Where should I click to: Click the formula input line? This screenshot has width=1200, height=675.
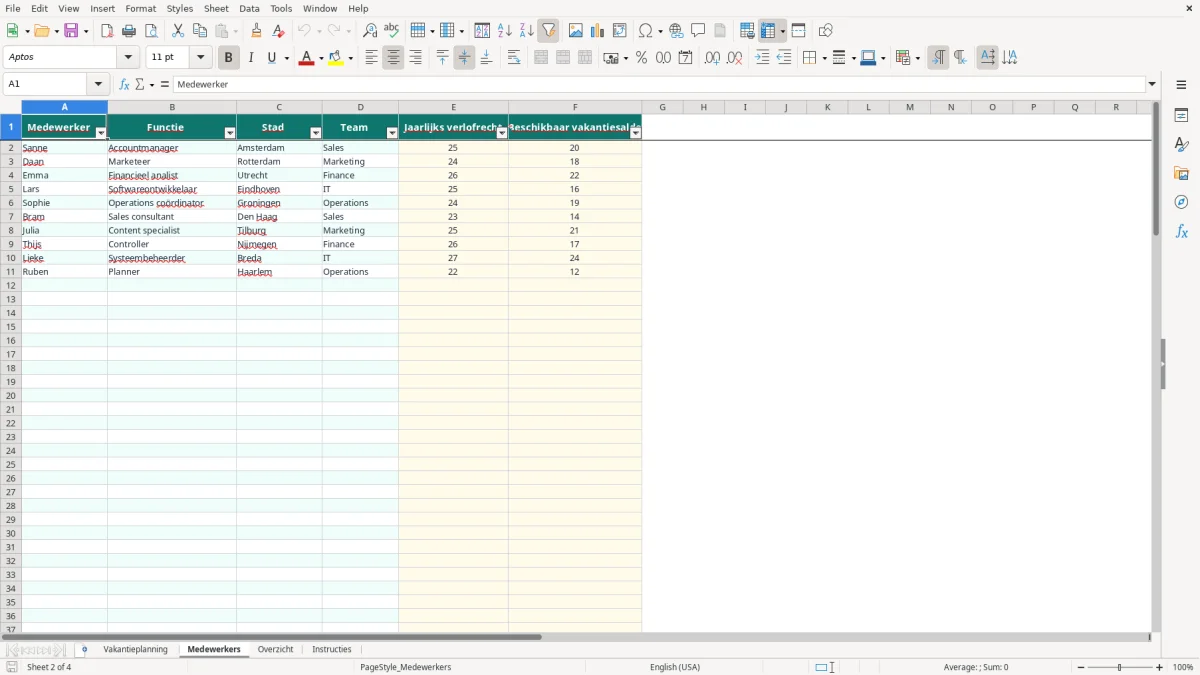click(x=659, y=85)
